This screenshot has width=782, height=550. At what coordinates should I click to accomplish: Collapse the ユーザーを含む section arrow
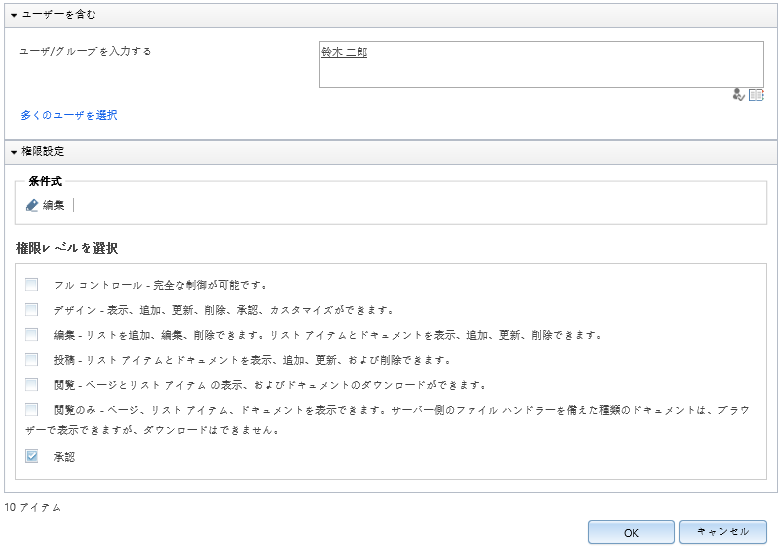coord(14,15)
